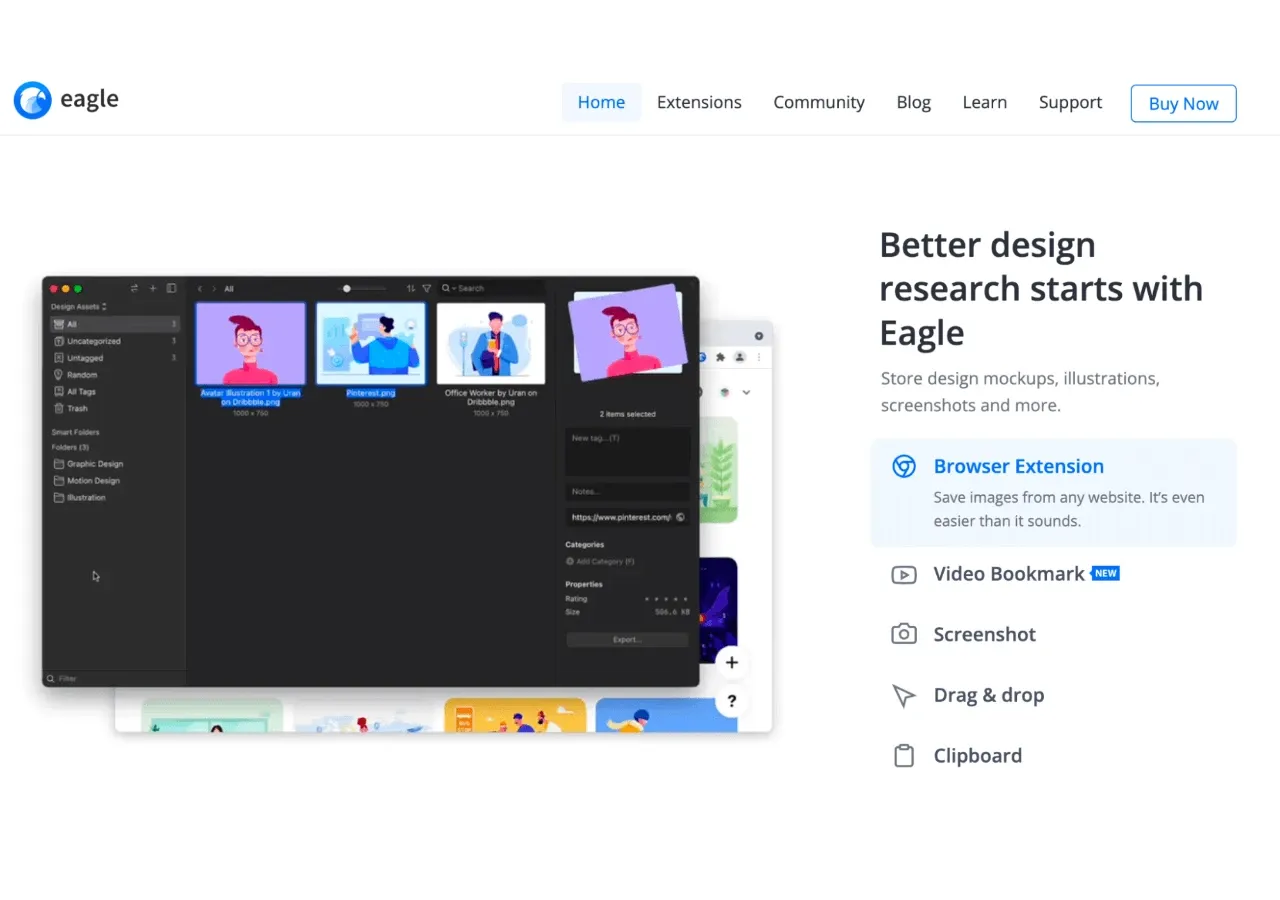Viewport: 1280px width, 900px height.
Task: Select the Browser Extension feature
Action: pos(1054,493)
